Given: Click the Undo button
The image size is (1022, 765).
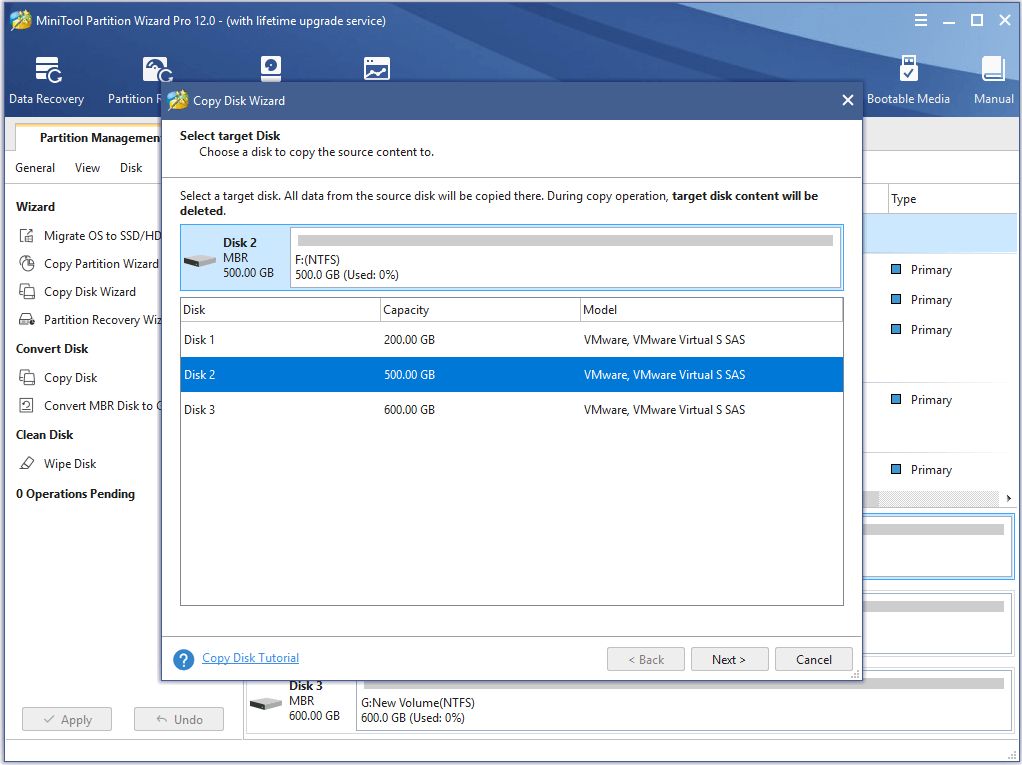Looking at the screenshot, I should pyautogui.click(x=179, y=719).
